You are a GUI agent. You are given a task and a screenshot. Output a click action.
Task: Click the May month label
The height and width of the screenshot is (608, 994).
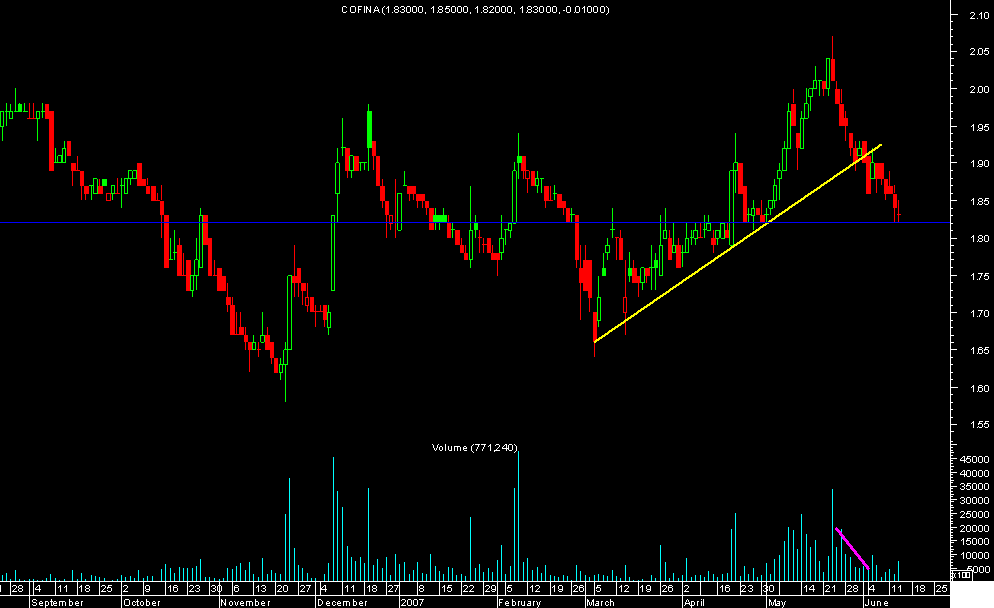[777, 602]
